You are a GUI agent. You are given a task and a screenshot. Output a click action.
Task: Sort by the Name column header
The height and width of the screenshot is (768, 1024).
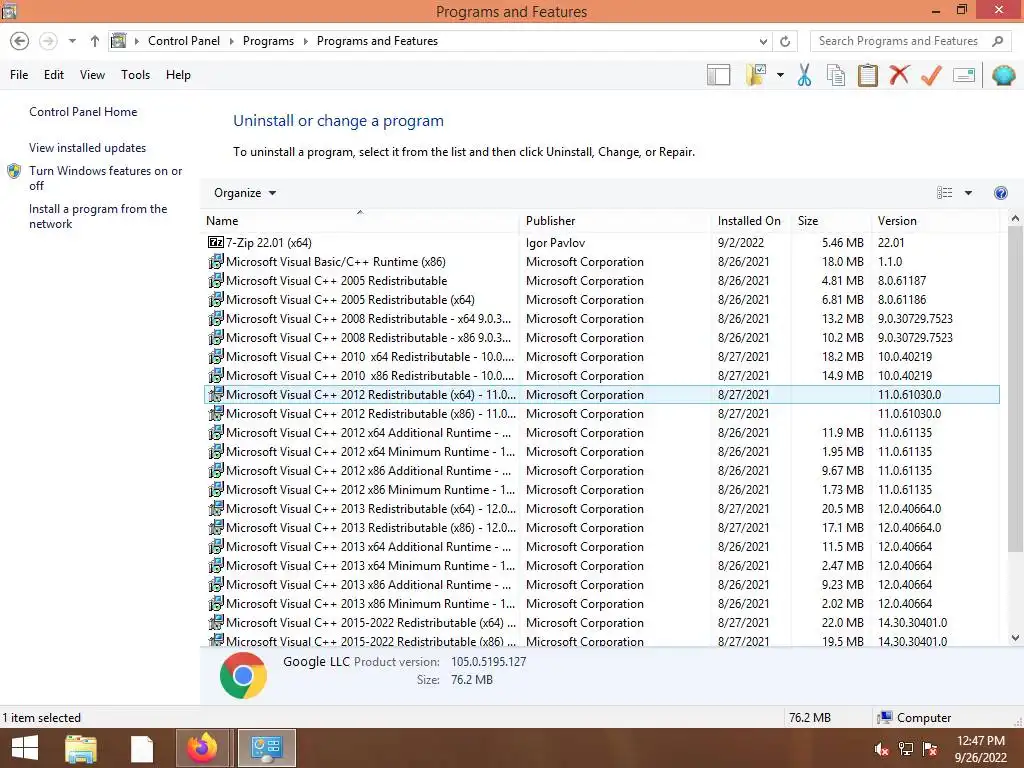click(360, 221)
